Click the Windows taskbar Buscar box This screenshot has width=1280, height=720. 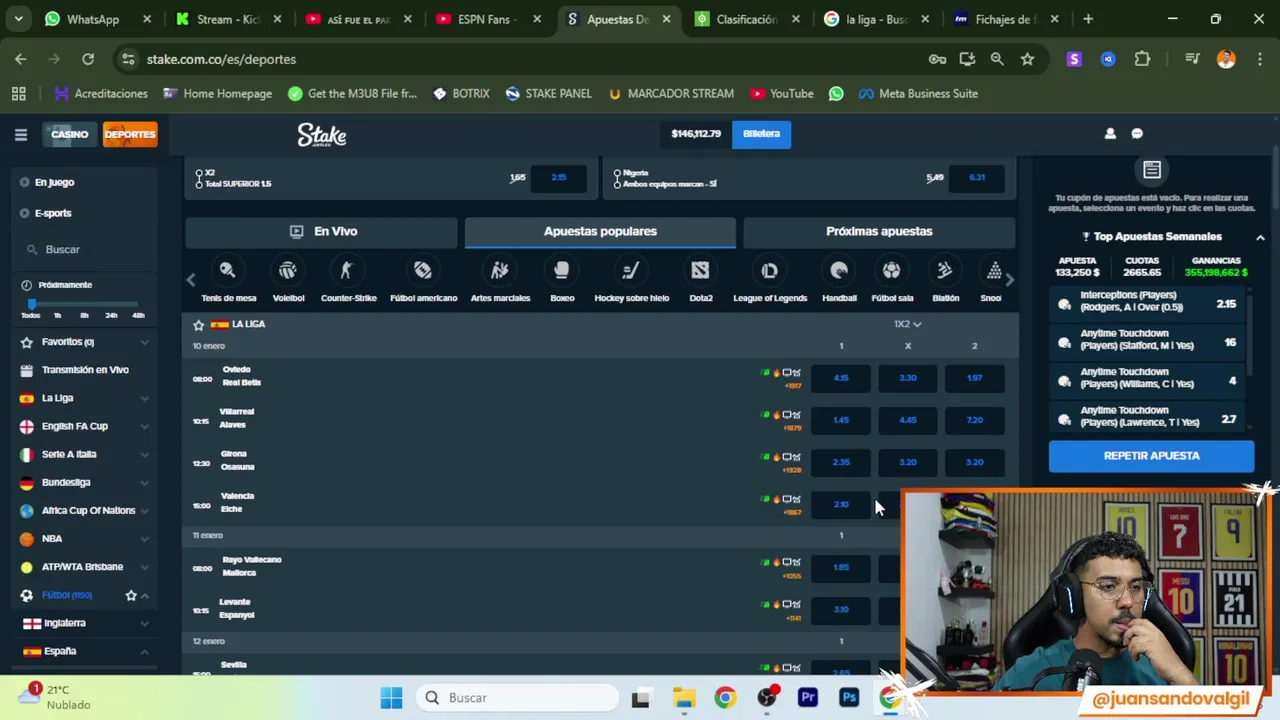coord(518,697)
